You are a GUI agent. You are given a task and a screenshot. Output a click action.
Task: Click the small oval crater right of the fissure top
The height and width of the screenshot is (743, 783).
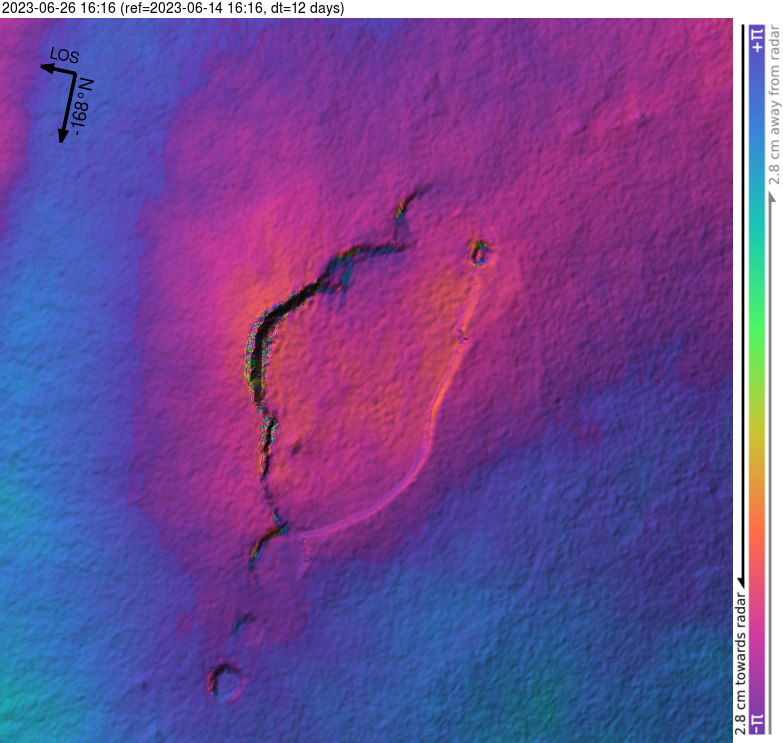point(479,254)
